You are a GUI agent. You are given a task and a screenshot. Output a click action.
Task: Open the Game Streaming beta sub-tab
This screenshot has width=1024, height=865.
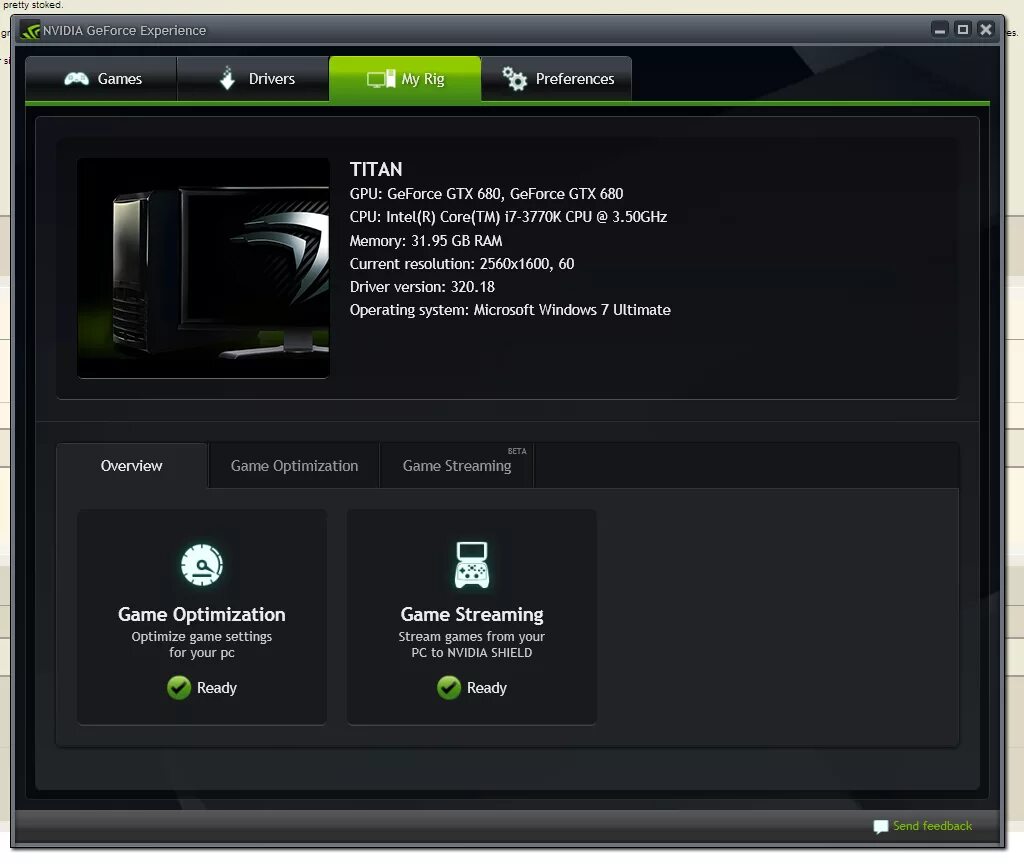coord(457,466)
